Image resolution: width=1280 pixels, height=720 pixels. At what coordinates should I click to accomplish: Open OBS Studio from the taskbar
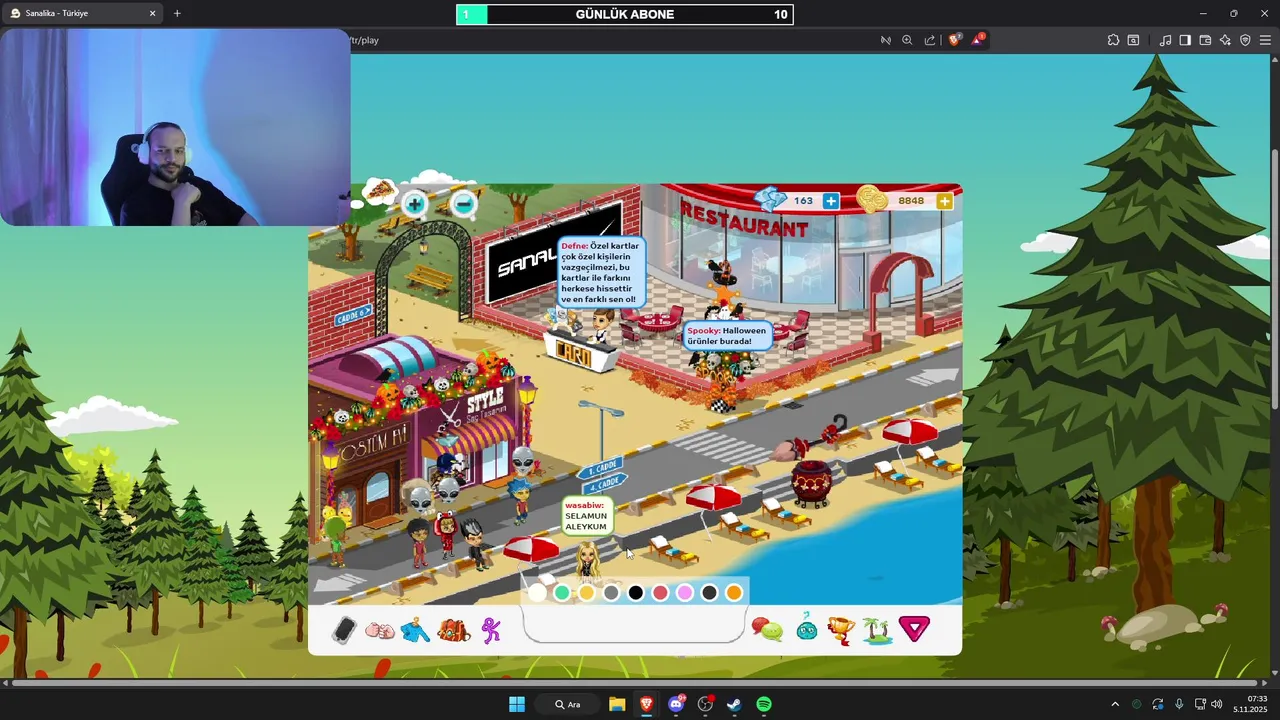click(x=706, y=704)
